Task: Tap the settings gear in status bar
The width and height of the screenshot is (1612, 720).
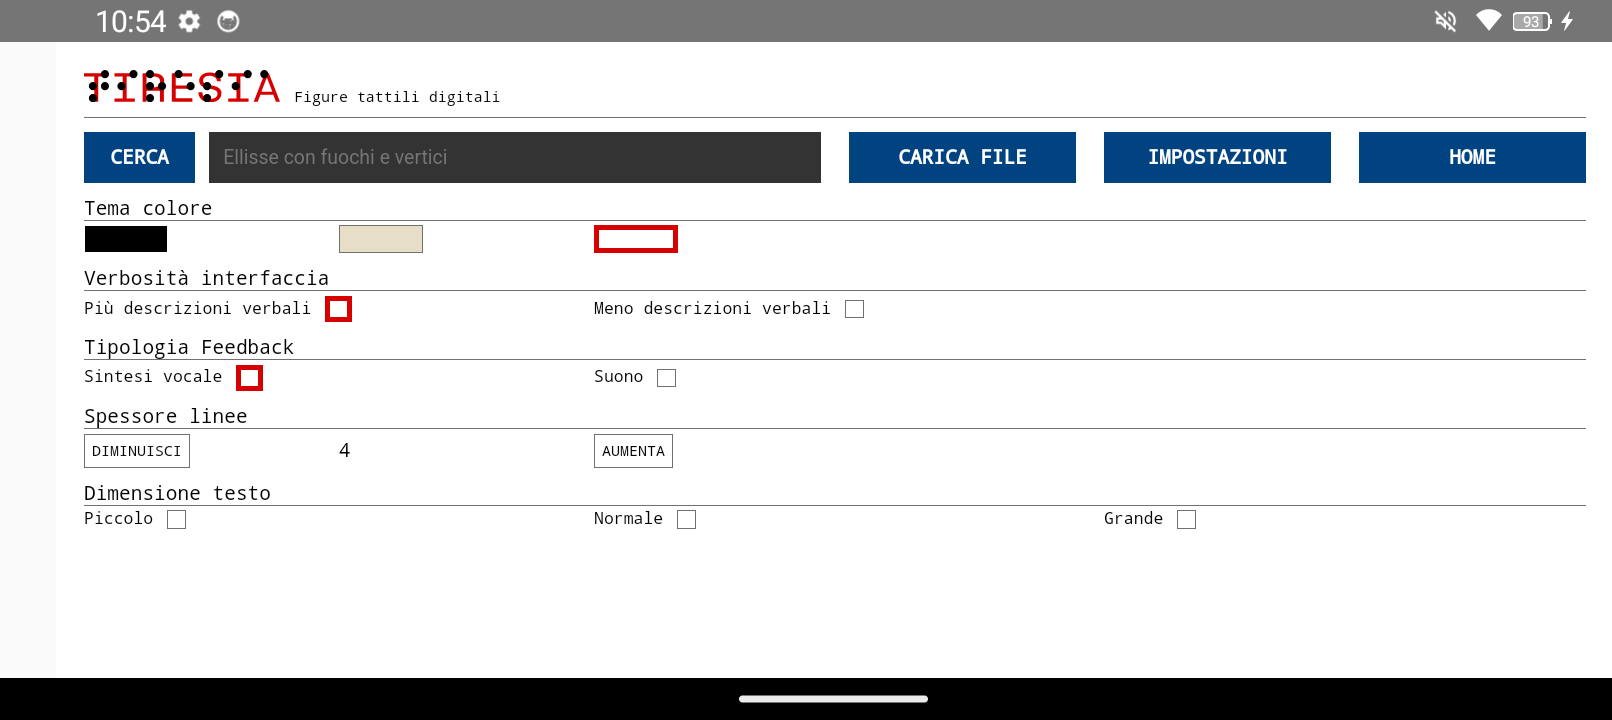Action: click(x=189, y=21)
